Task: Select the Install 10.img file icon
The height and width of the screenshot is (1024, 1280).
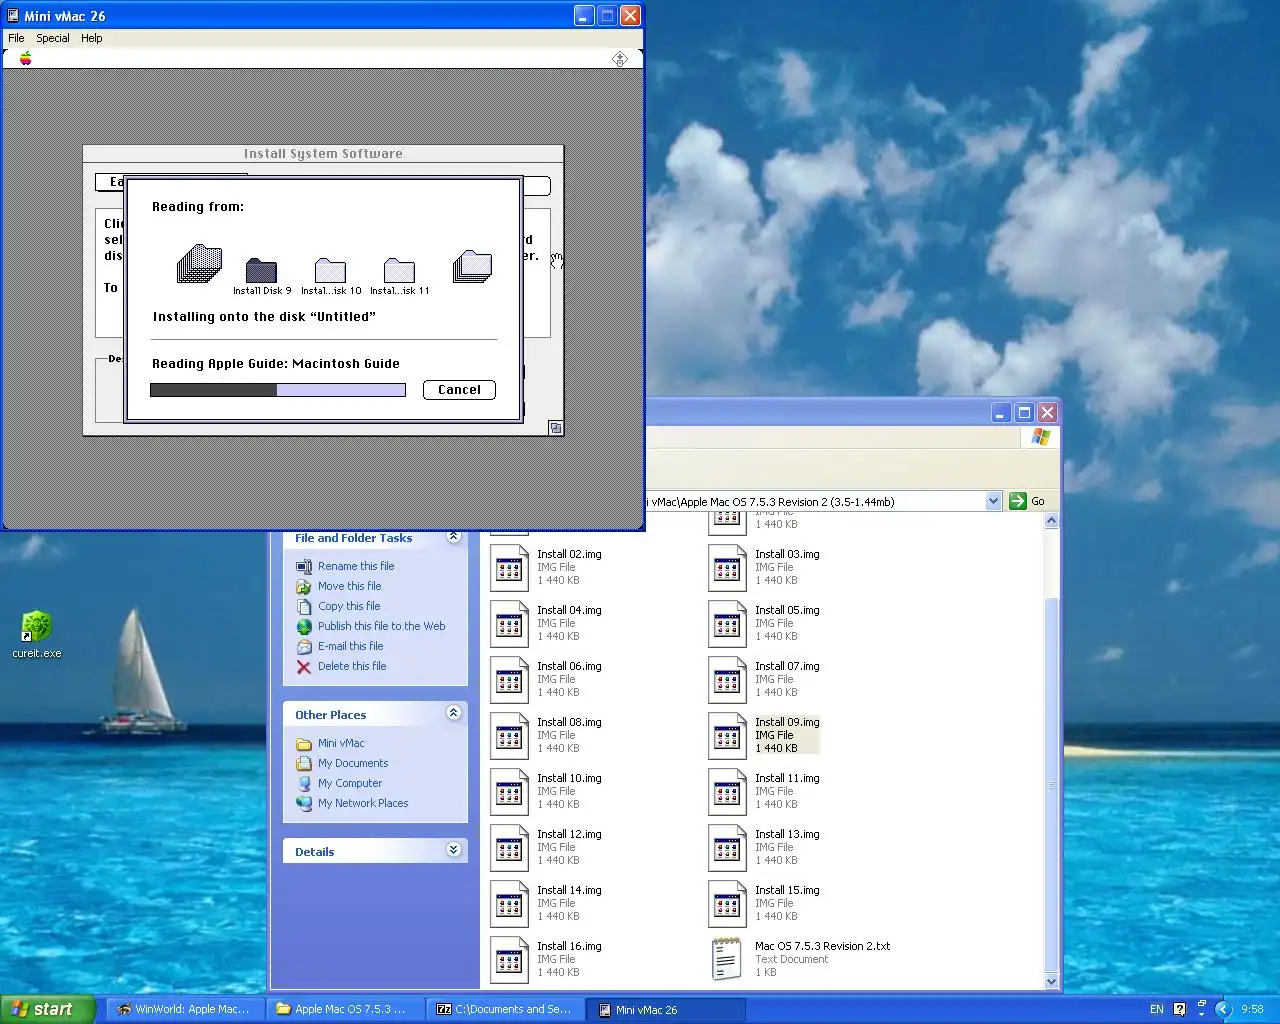Action: [x=509, y=791]
